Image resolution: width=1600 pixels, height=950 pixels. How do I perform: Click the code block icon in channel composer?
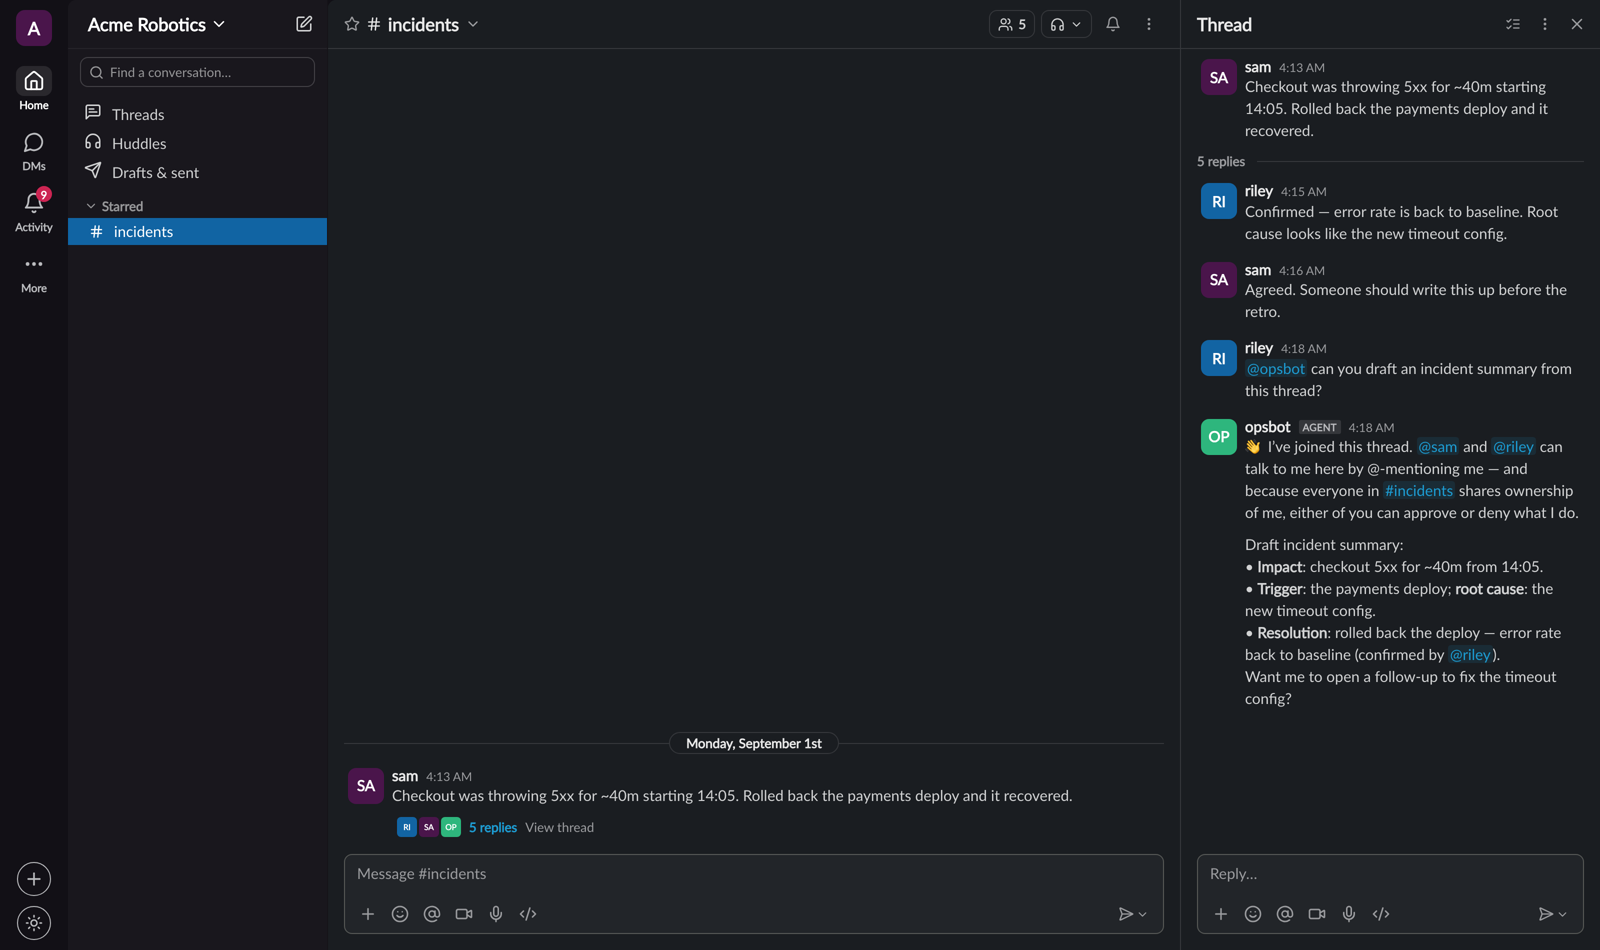528,914
